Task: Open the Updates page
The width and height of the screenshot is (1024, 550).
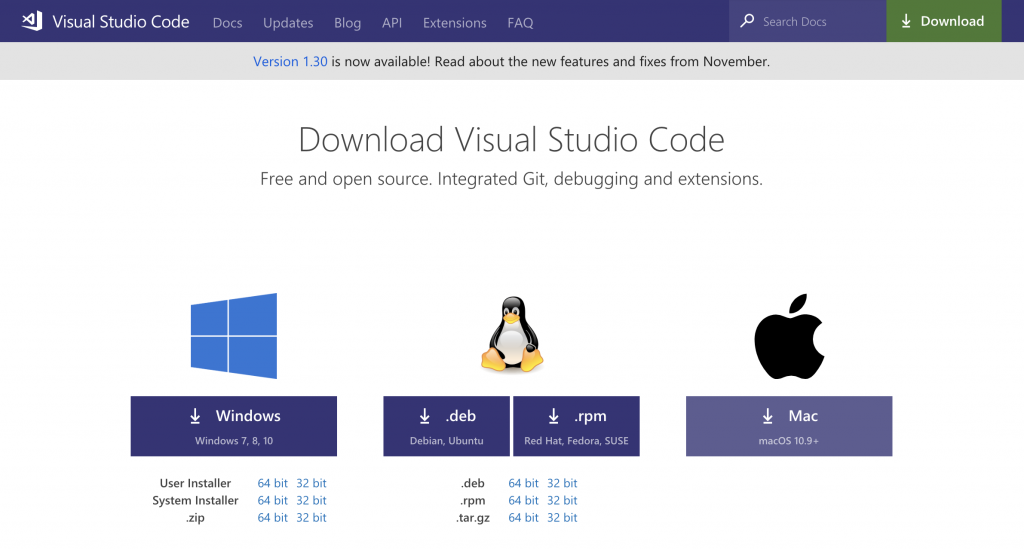Action: [x=288, y=22]
